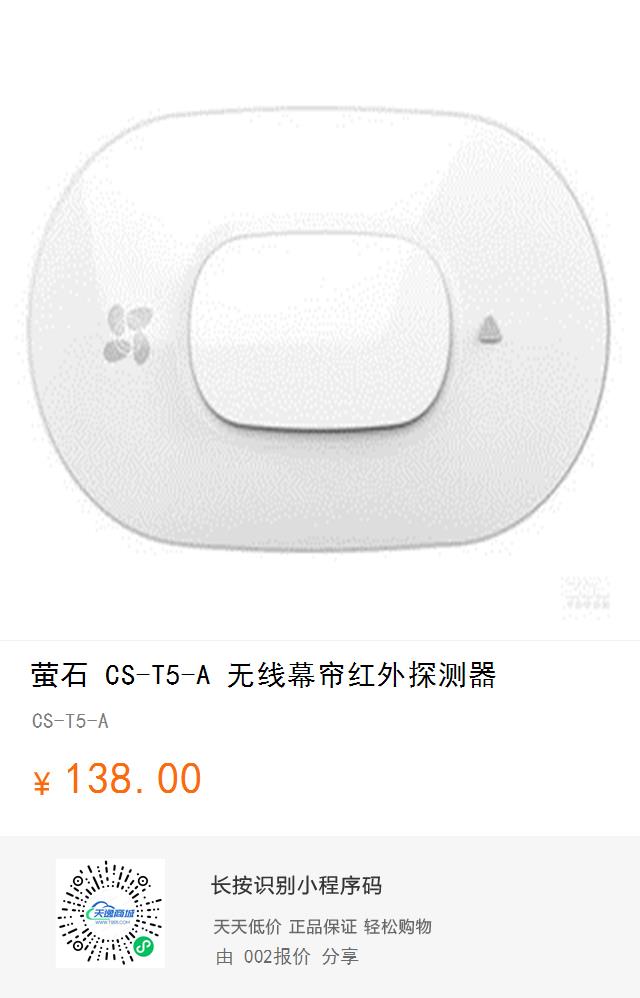Click the EZVIZ four-leaf logo on the detector
Screen dimensions: 640x998
click(128, 334)
